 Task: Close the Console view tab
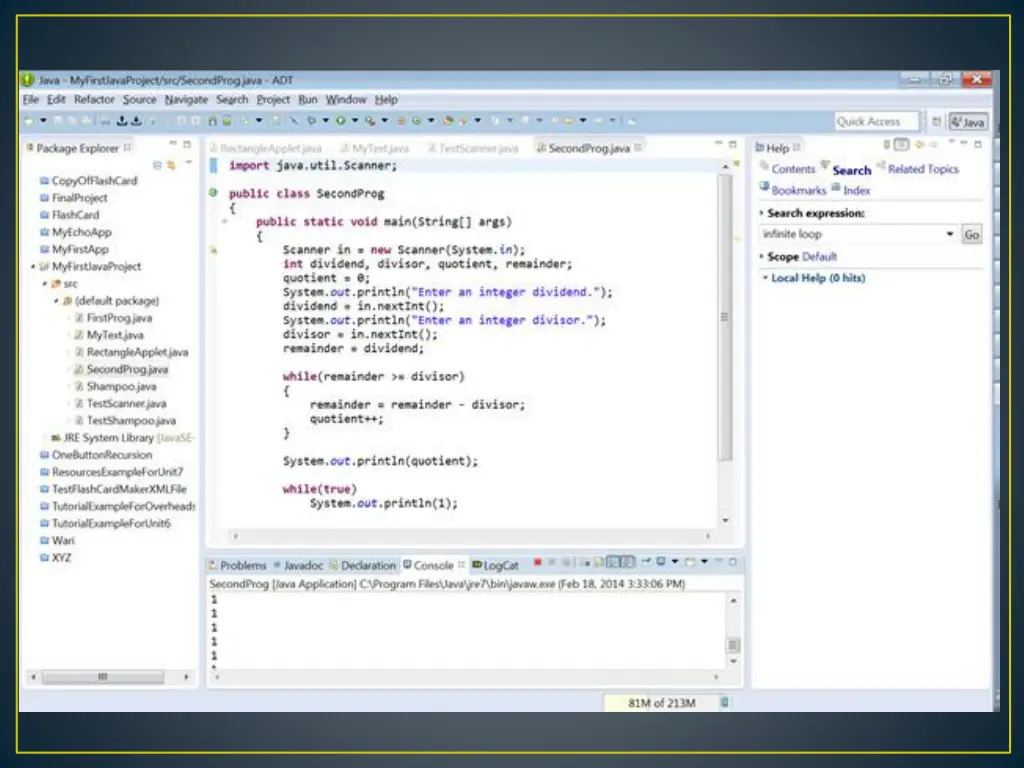(x=462, y=564)
